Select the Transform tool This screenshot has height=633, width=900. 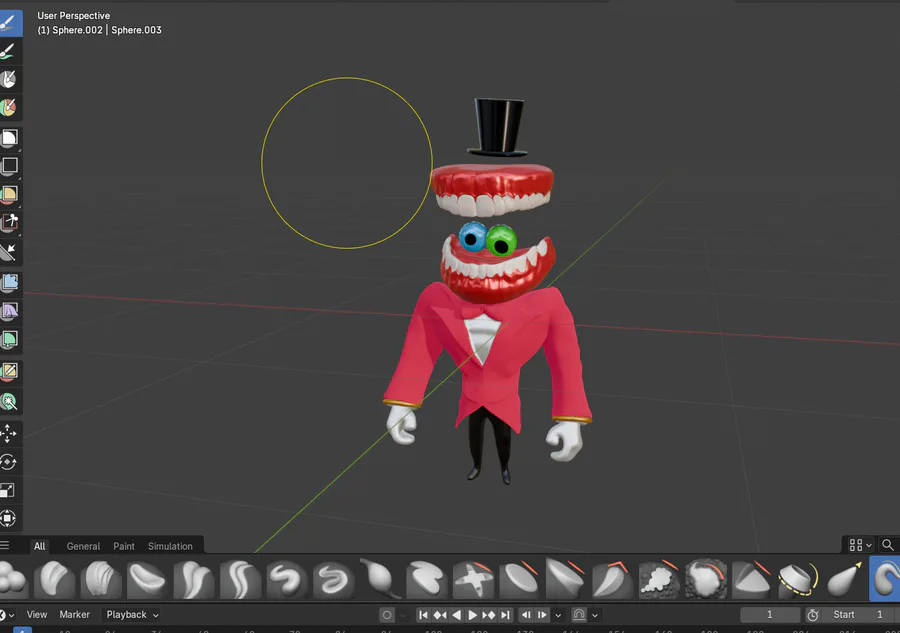[9, 518]
